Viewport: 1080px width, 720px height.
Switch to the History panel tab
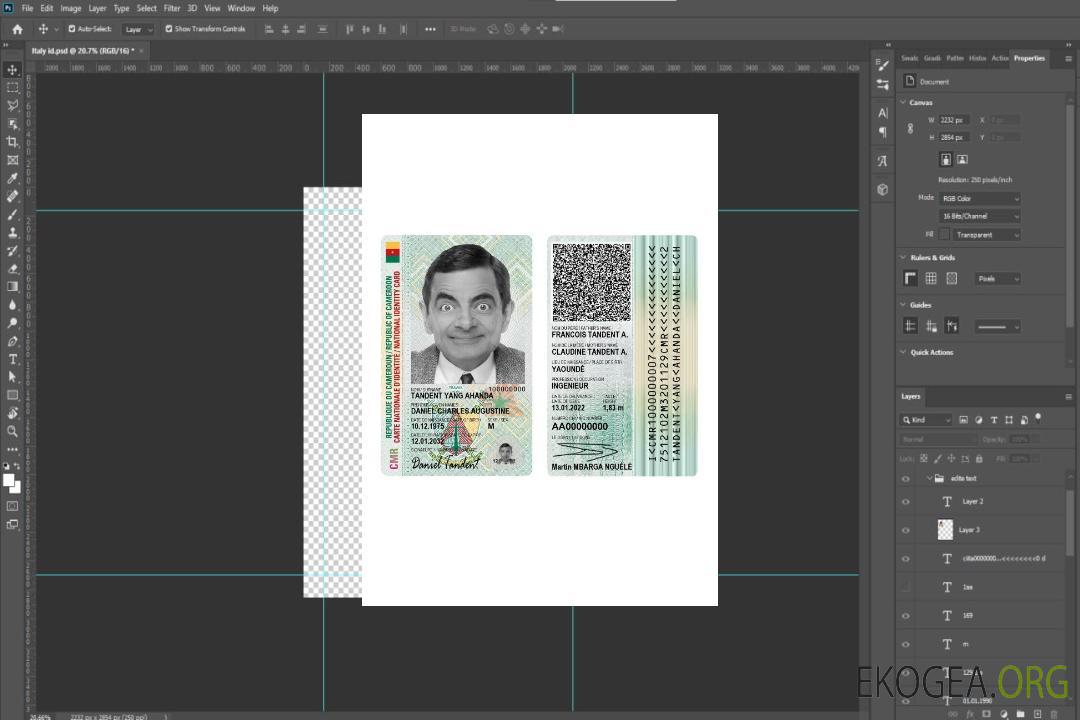pos(978,58)
